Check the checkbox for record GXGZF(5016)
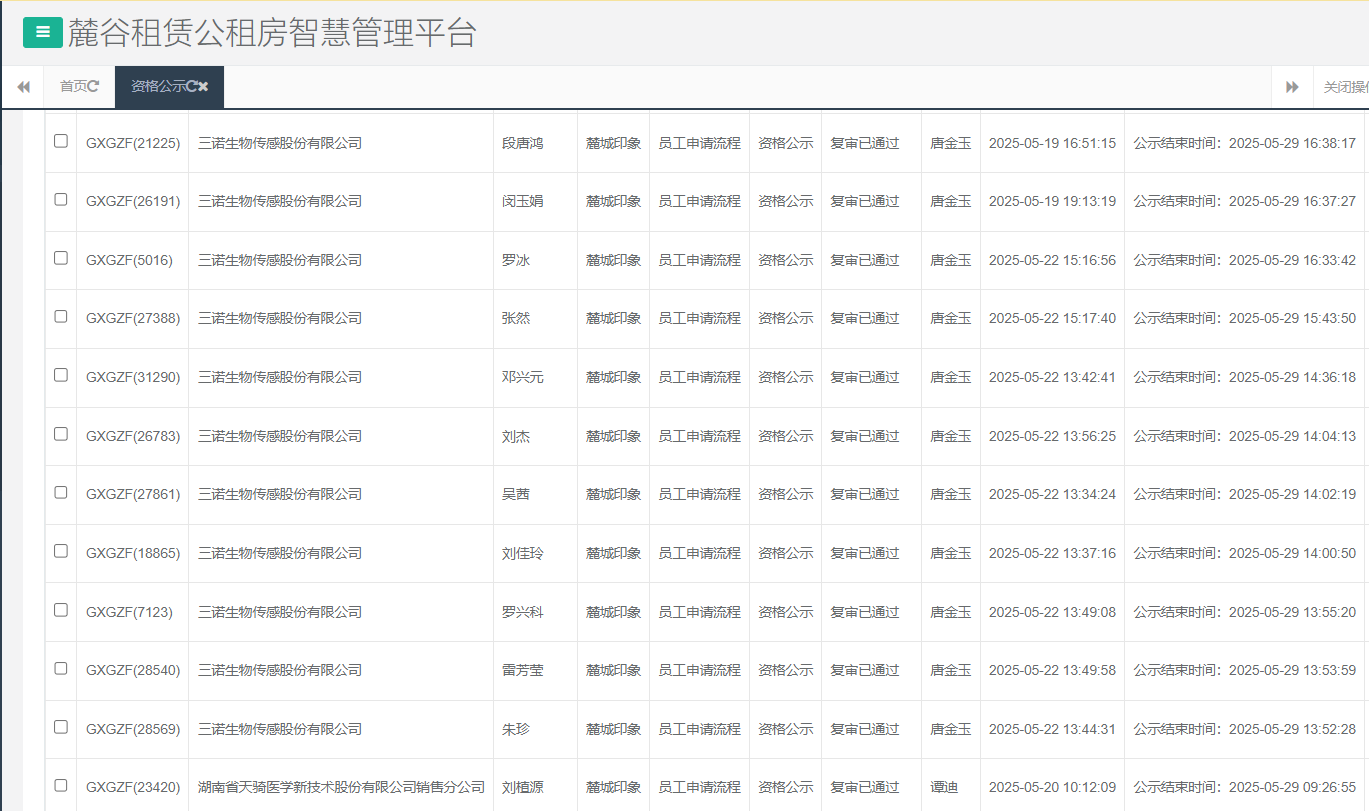 [60, 259]
